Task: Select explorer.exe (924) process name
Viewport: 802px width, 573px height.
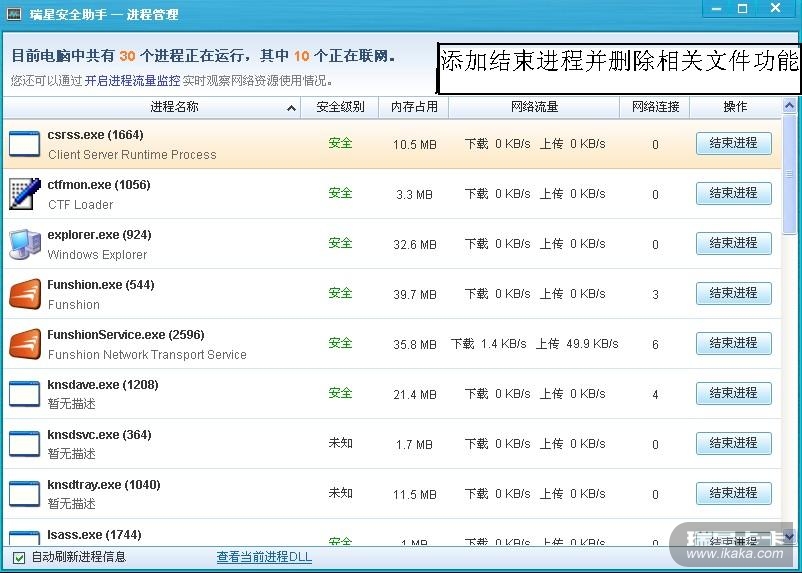Action: (x=99, y=235)
